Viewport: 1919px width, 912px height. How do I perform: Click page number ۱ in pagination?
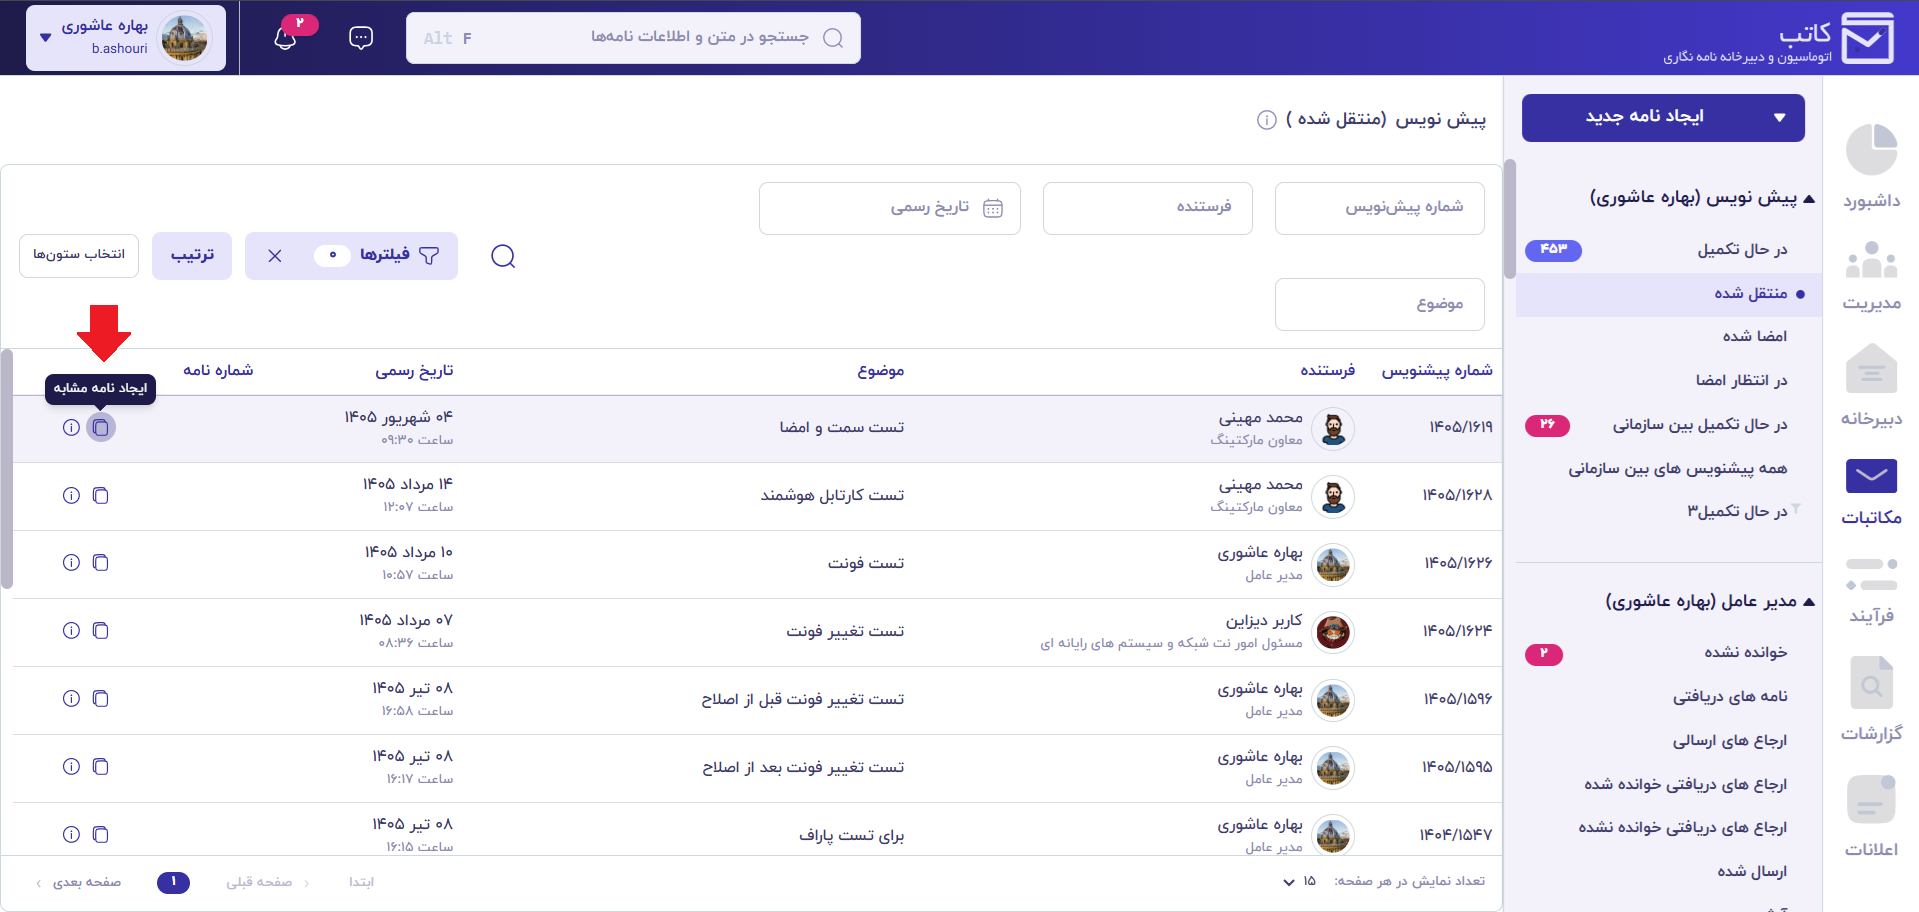point(173,882)
